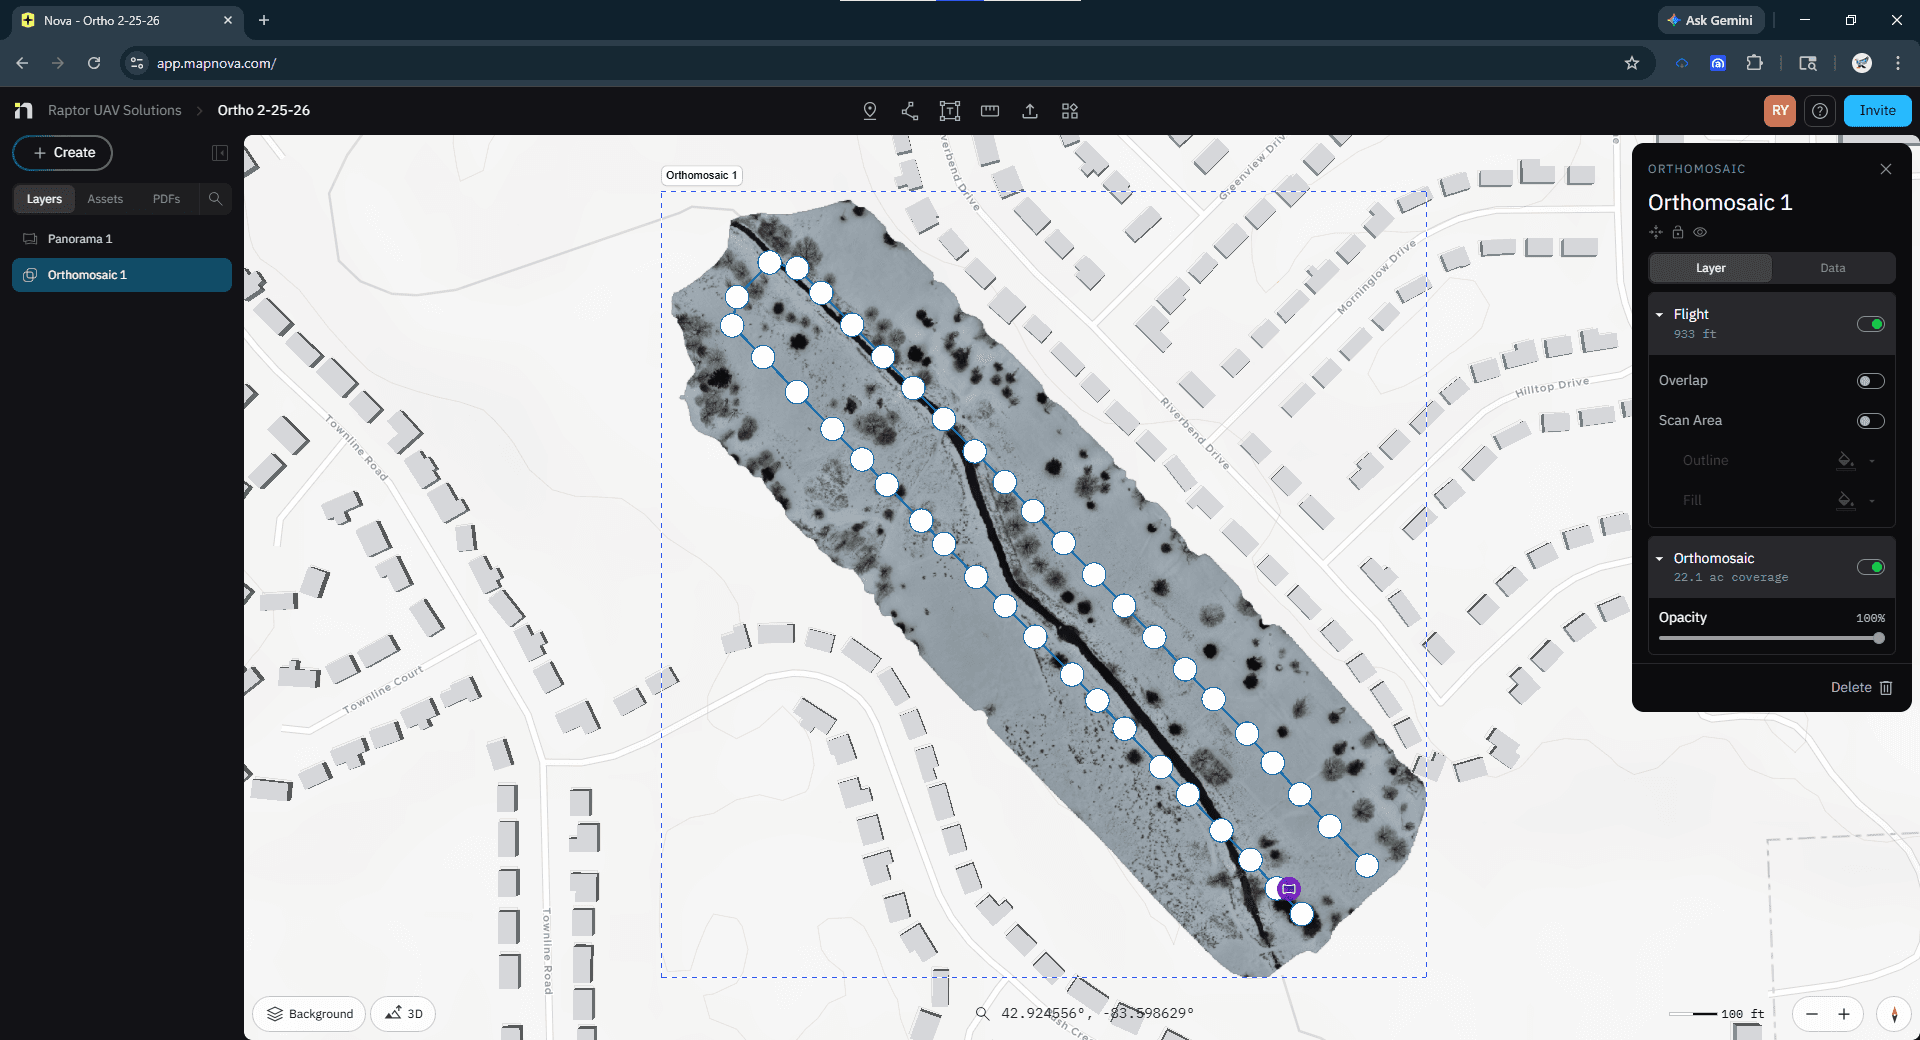Open the shapes elements icon
Image resolution: width=1920 pixels, height=1040 pixels.
pyautogui.click(x=1069, y=111)
